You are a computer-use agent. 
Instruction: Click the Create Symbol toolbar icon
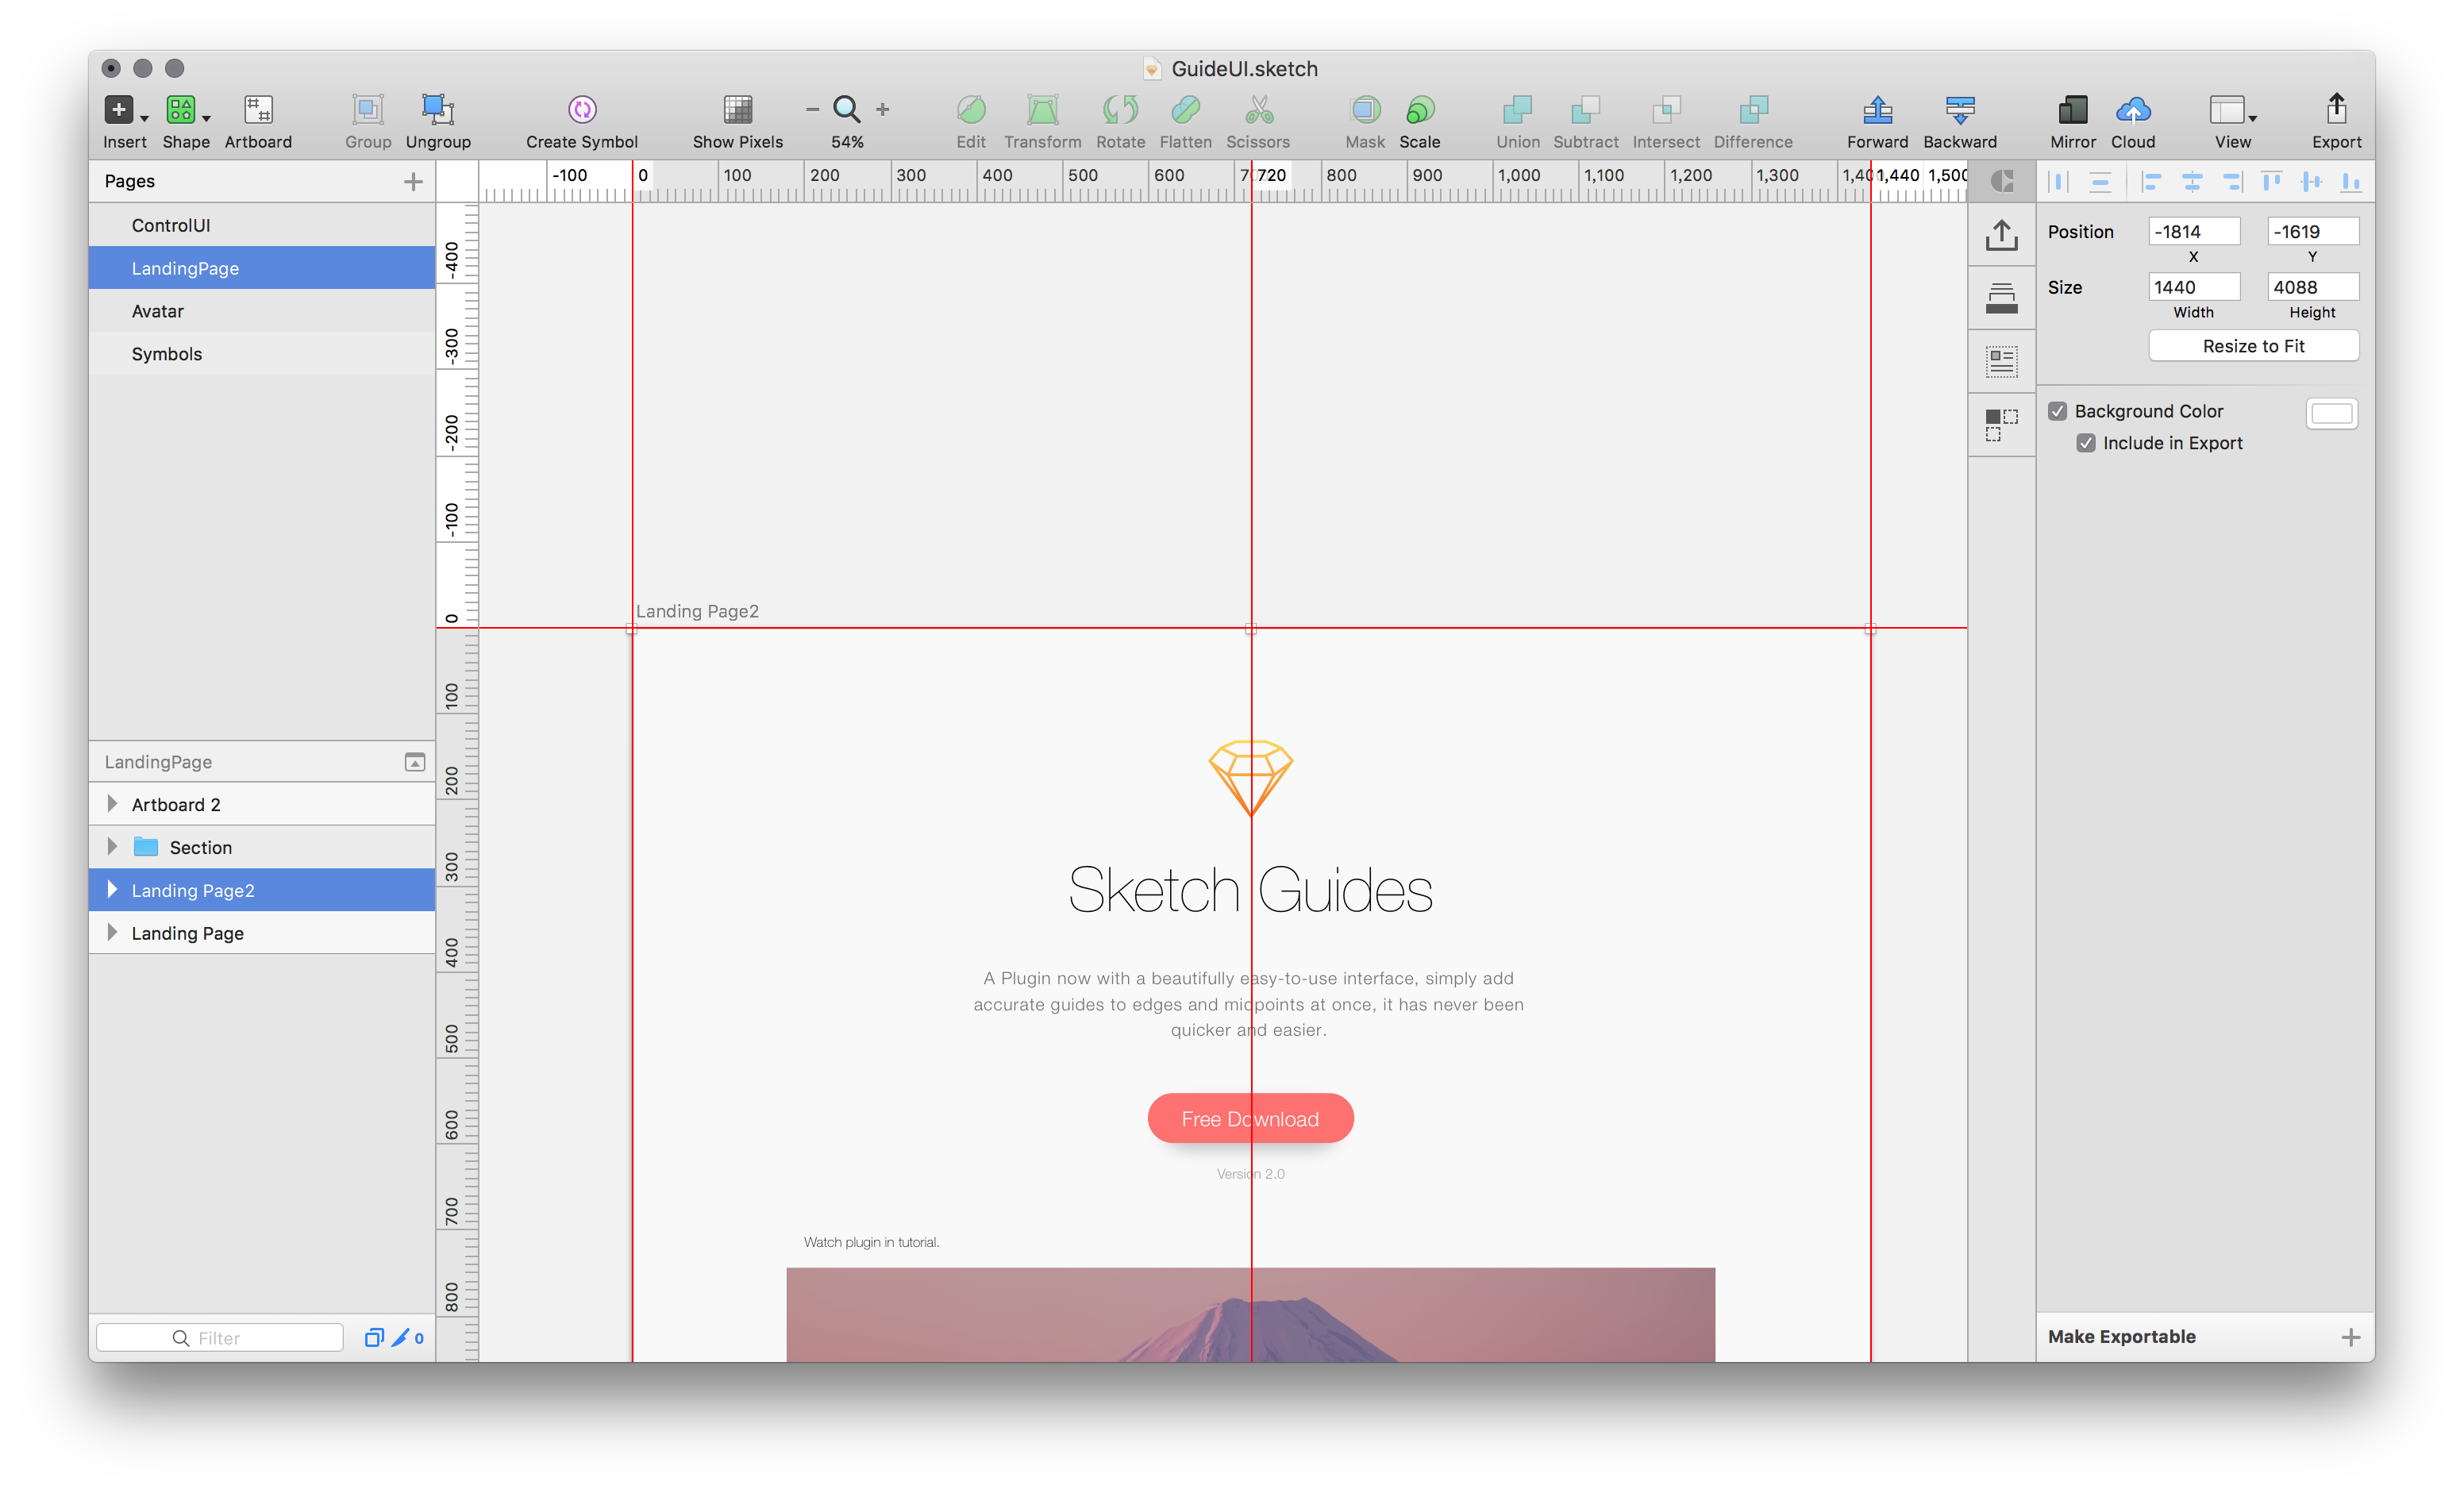582,109
